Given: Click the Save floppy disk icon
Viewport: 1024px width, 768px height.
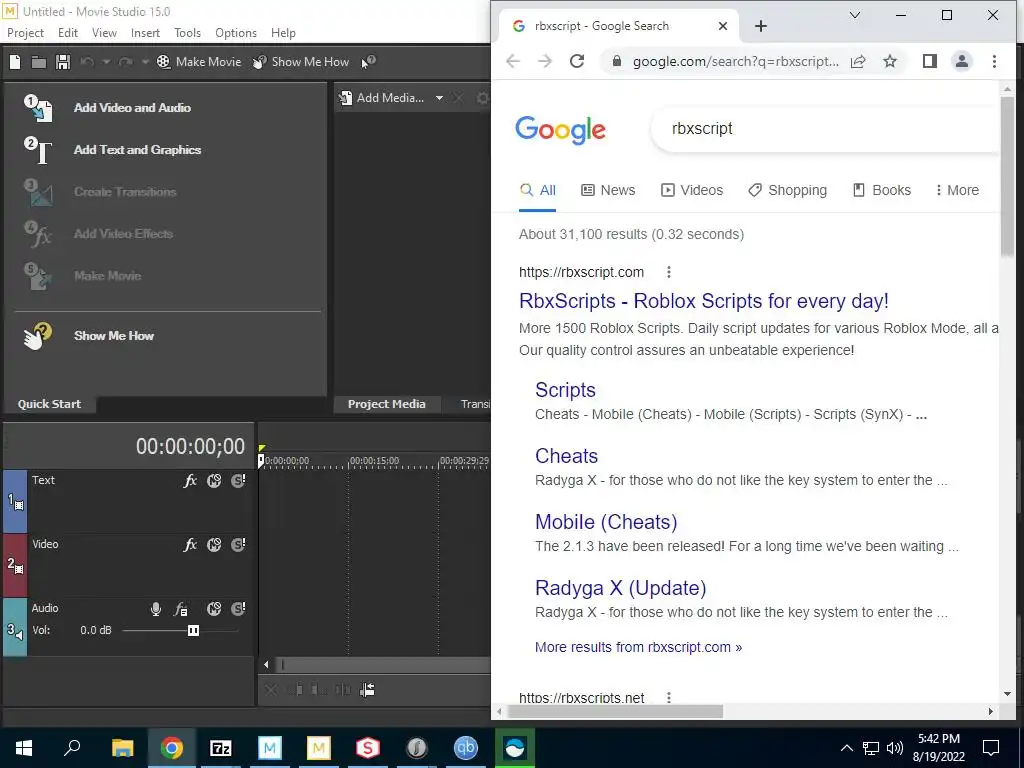Looking at the screenshot, I should coord(63,62).
